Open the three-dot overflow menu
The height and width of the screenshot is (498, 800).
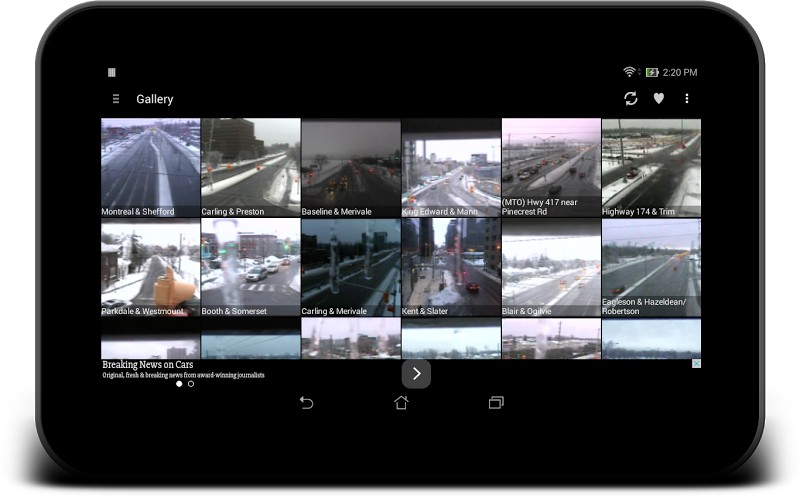pyautogui.click(x=687, y=98)
